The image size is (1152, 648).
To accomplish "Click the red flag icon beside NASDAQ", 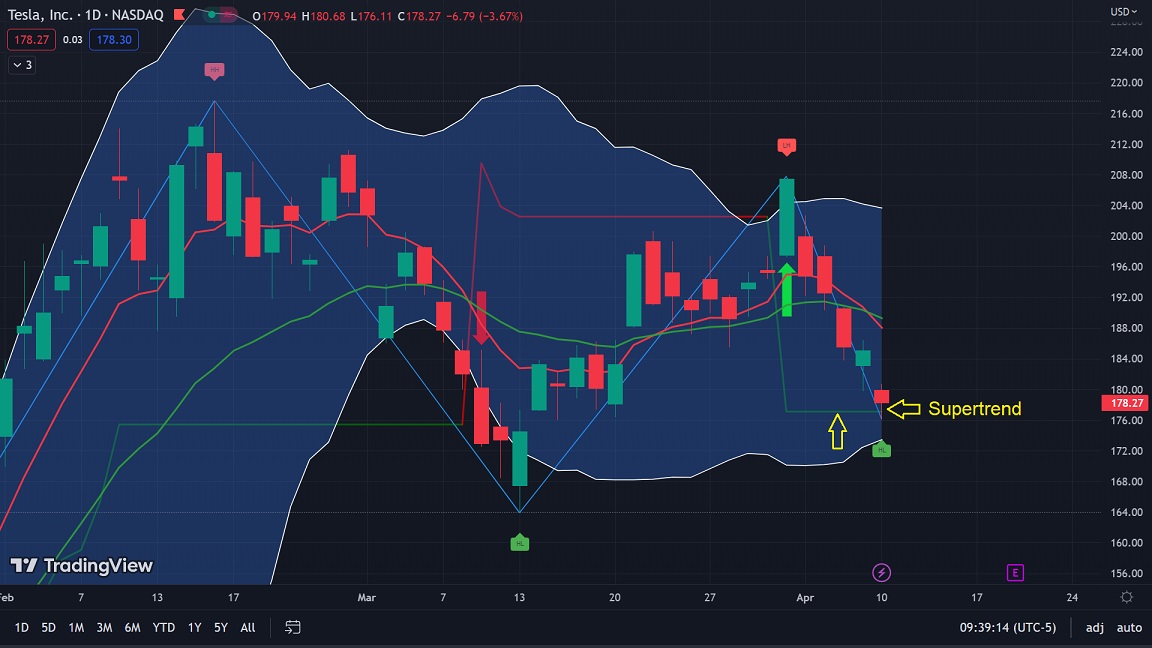I will point(179,15).
